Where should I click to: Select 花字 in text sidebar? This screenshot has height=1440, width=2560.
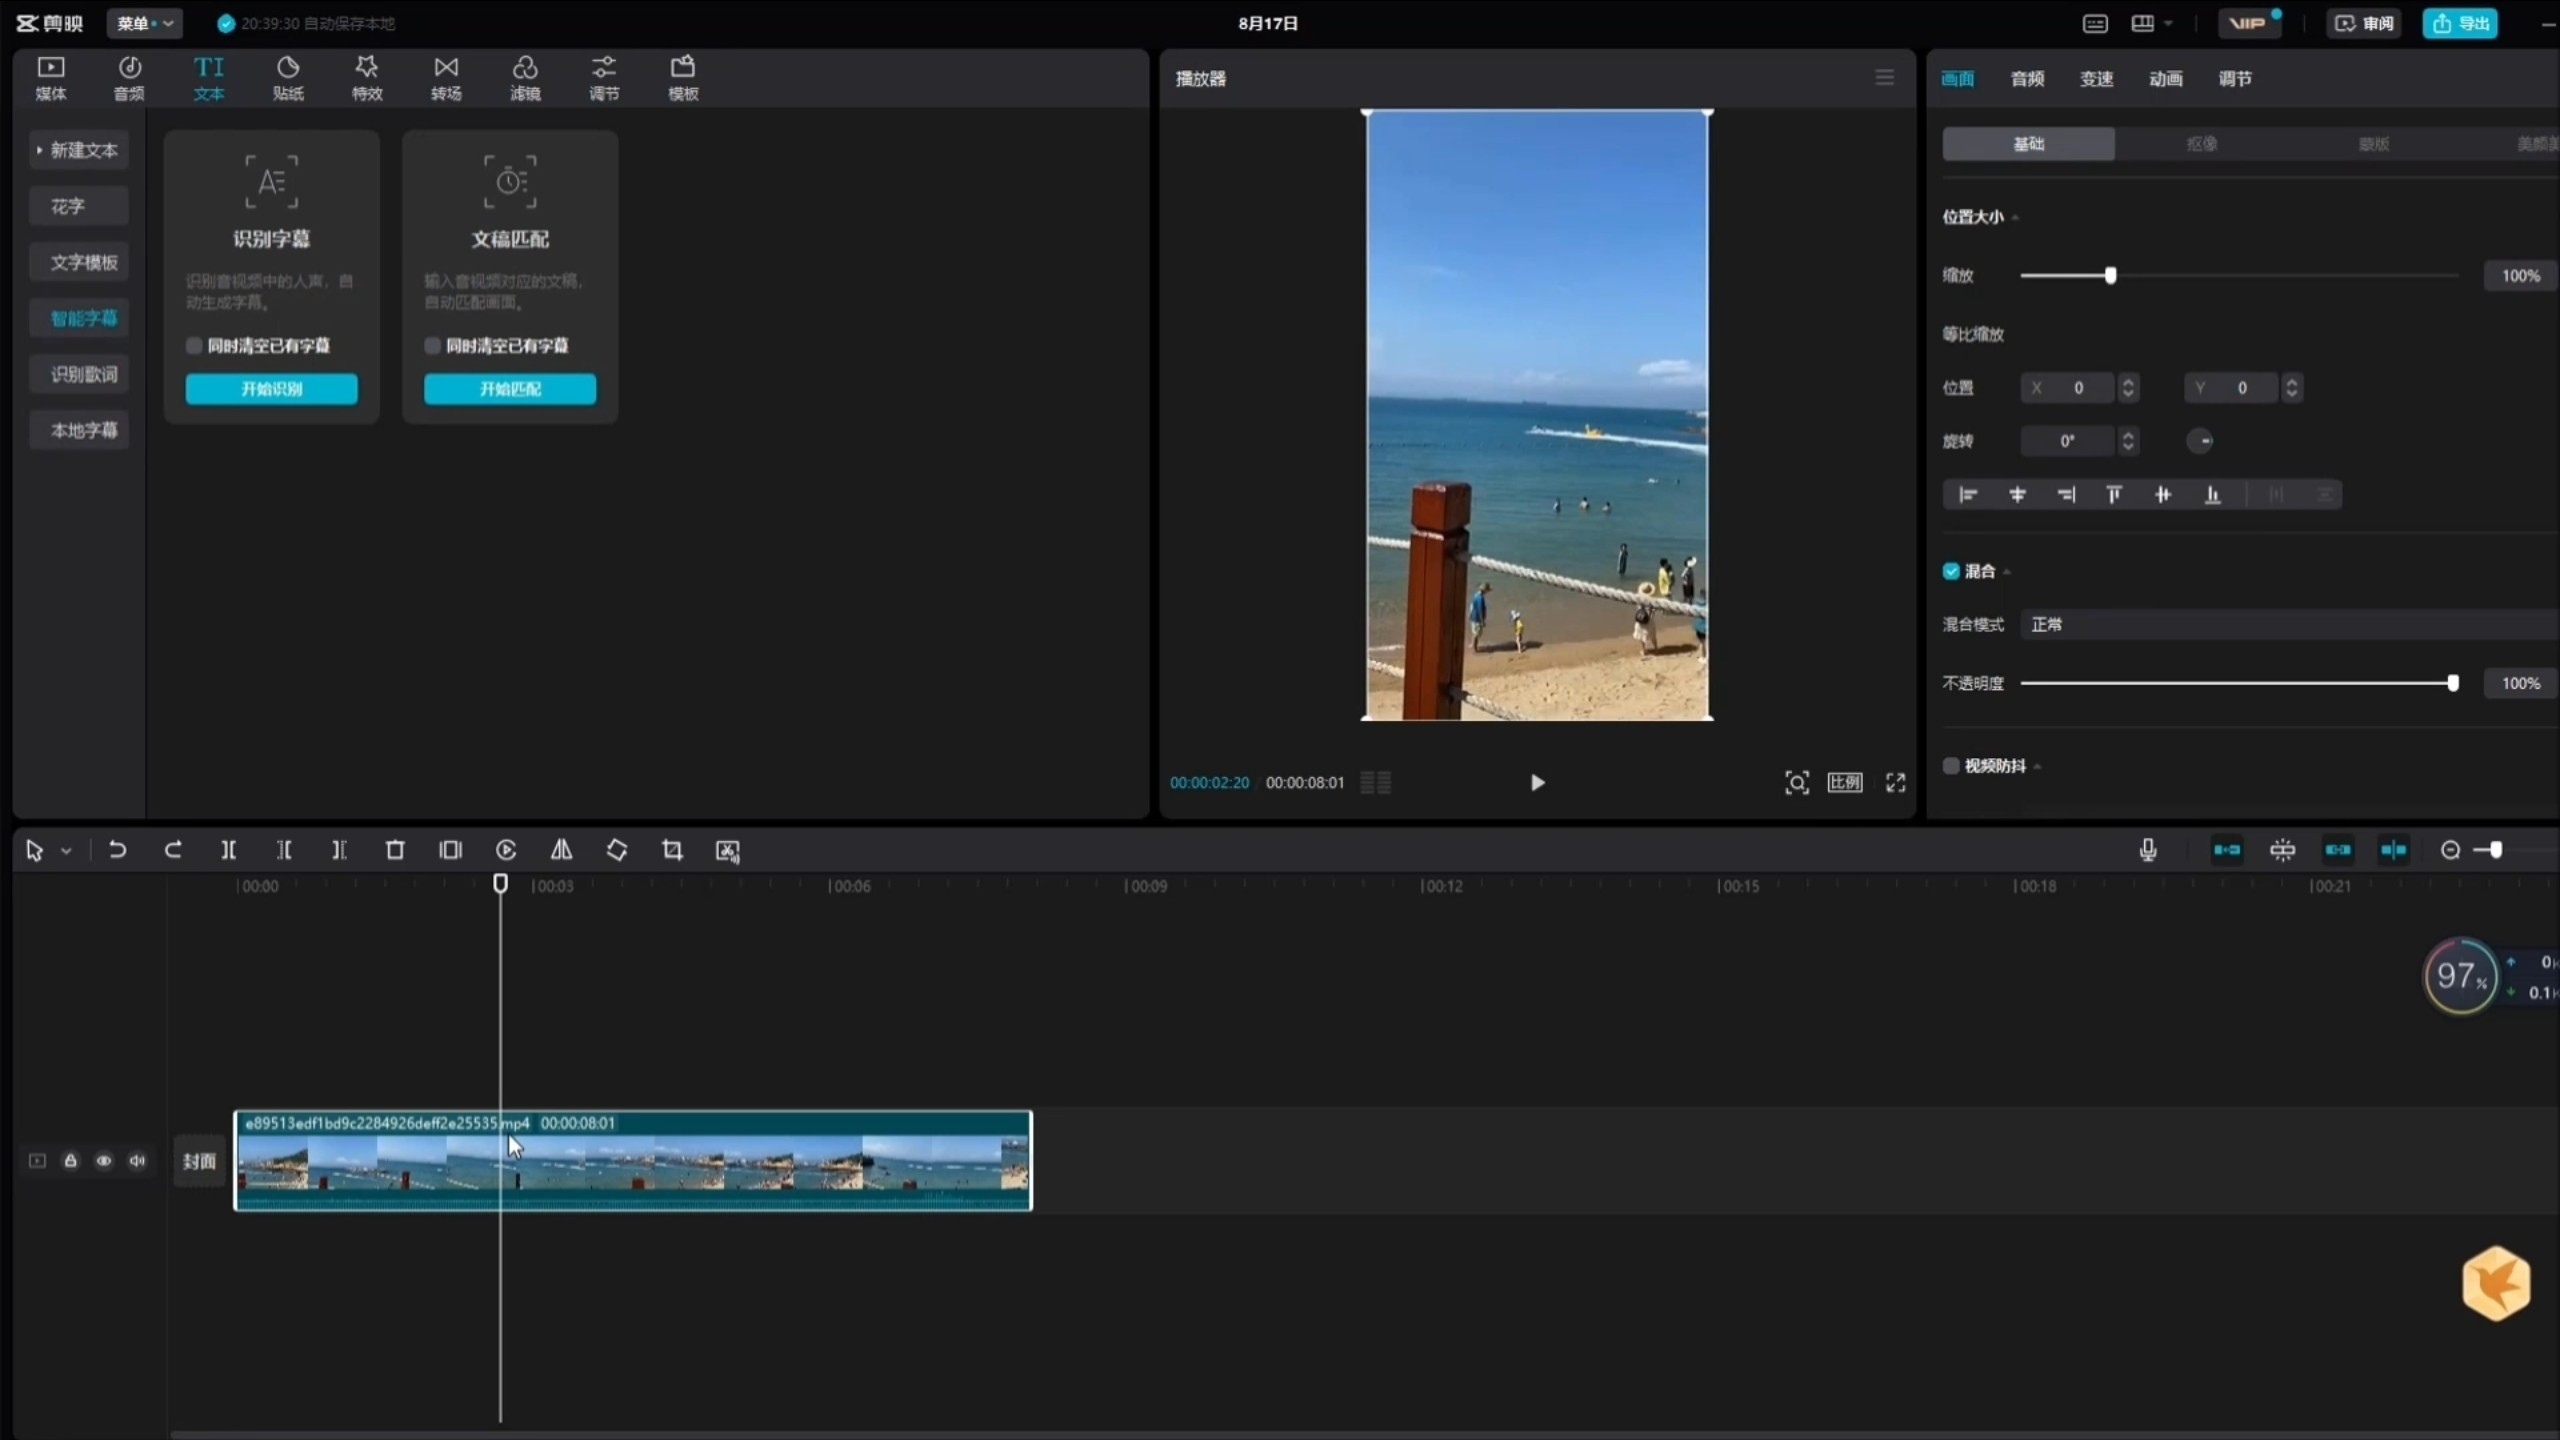tap(78, 206)
